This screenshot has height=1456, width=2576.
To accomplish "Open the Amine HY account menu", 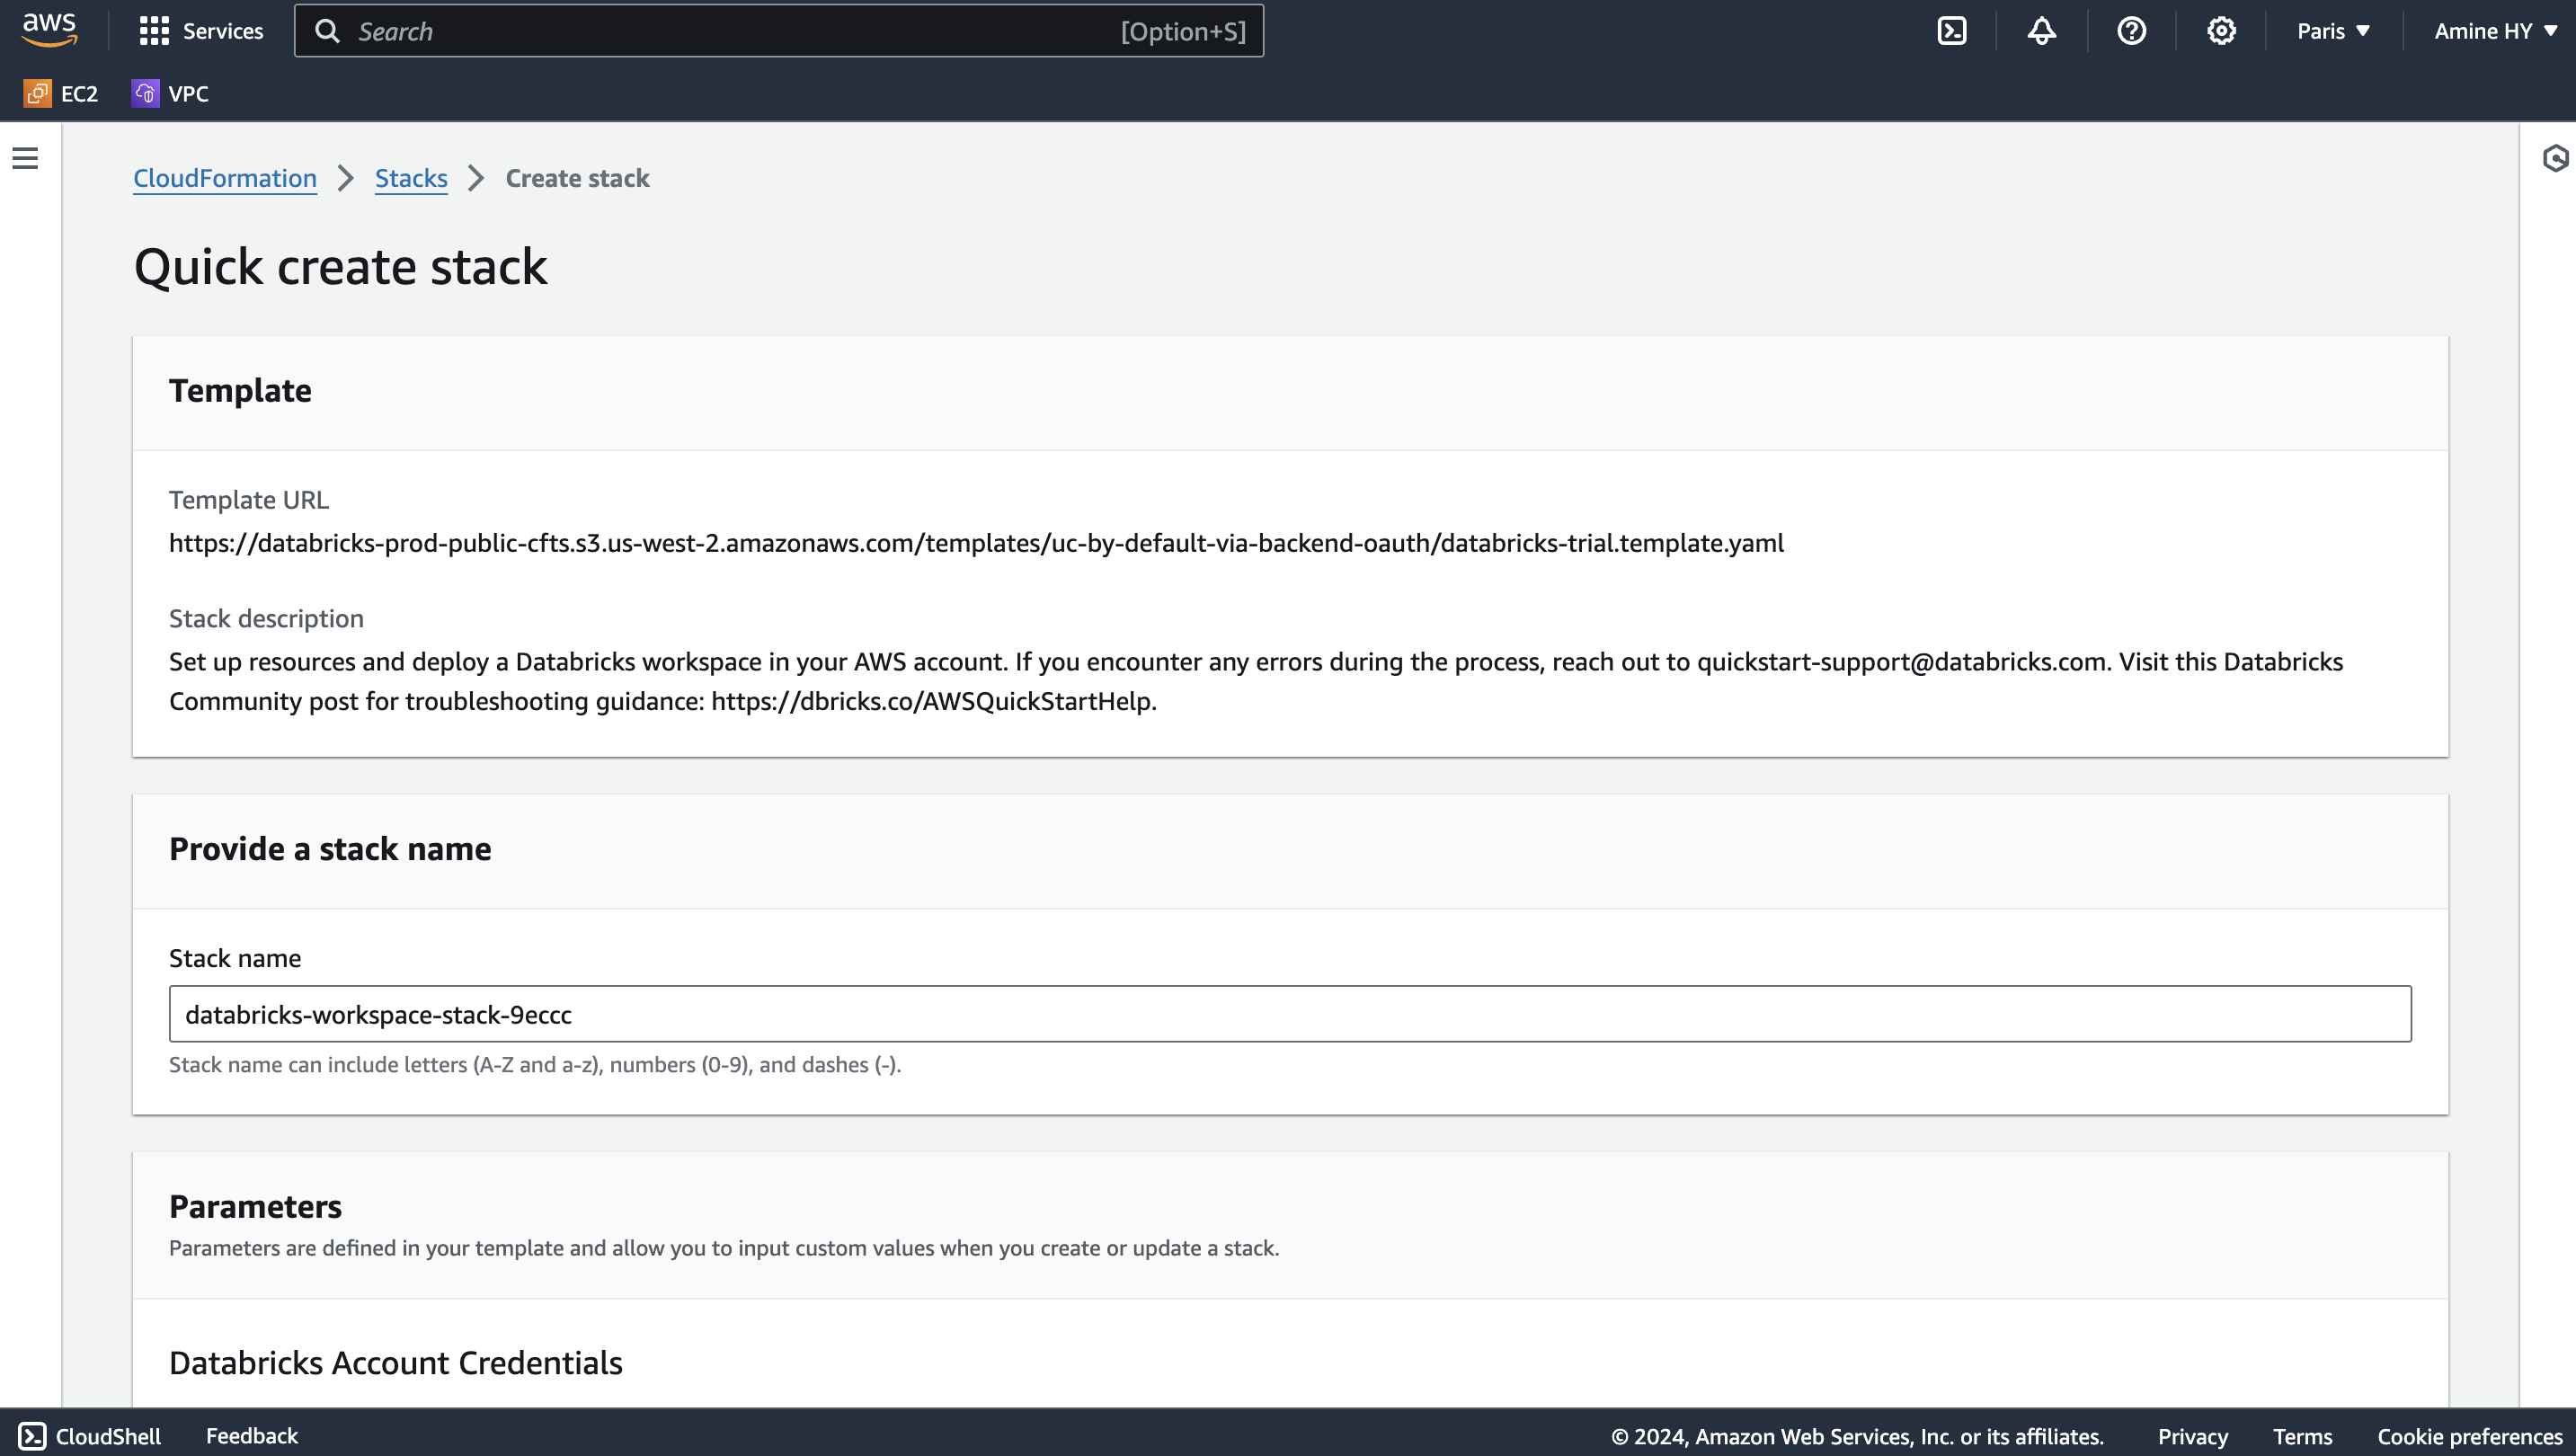I will [2495, 31].
